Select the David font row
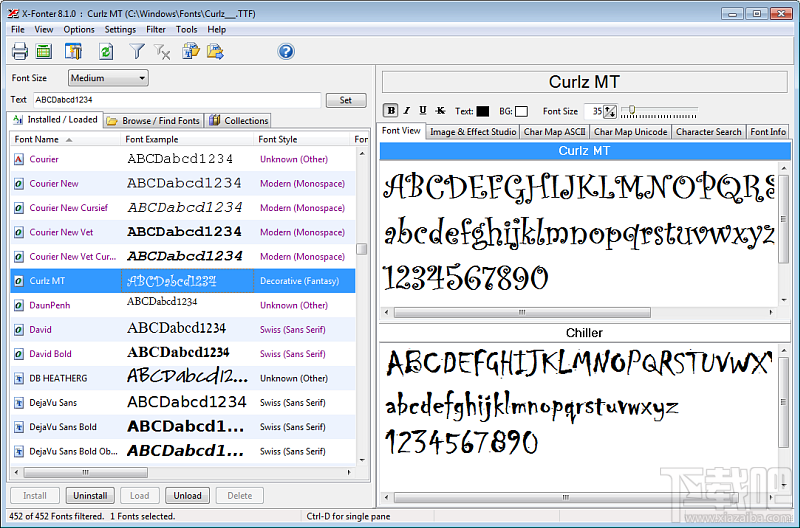 click(x=183, y=330)
